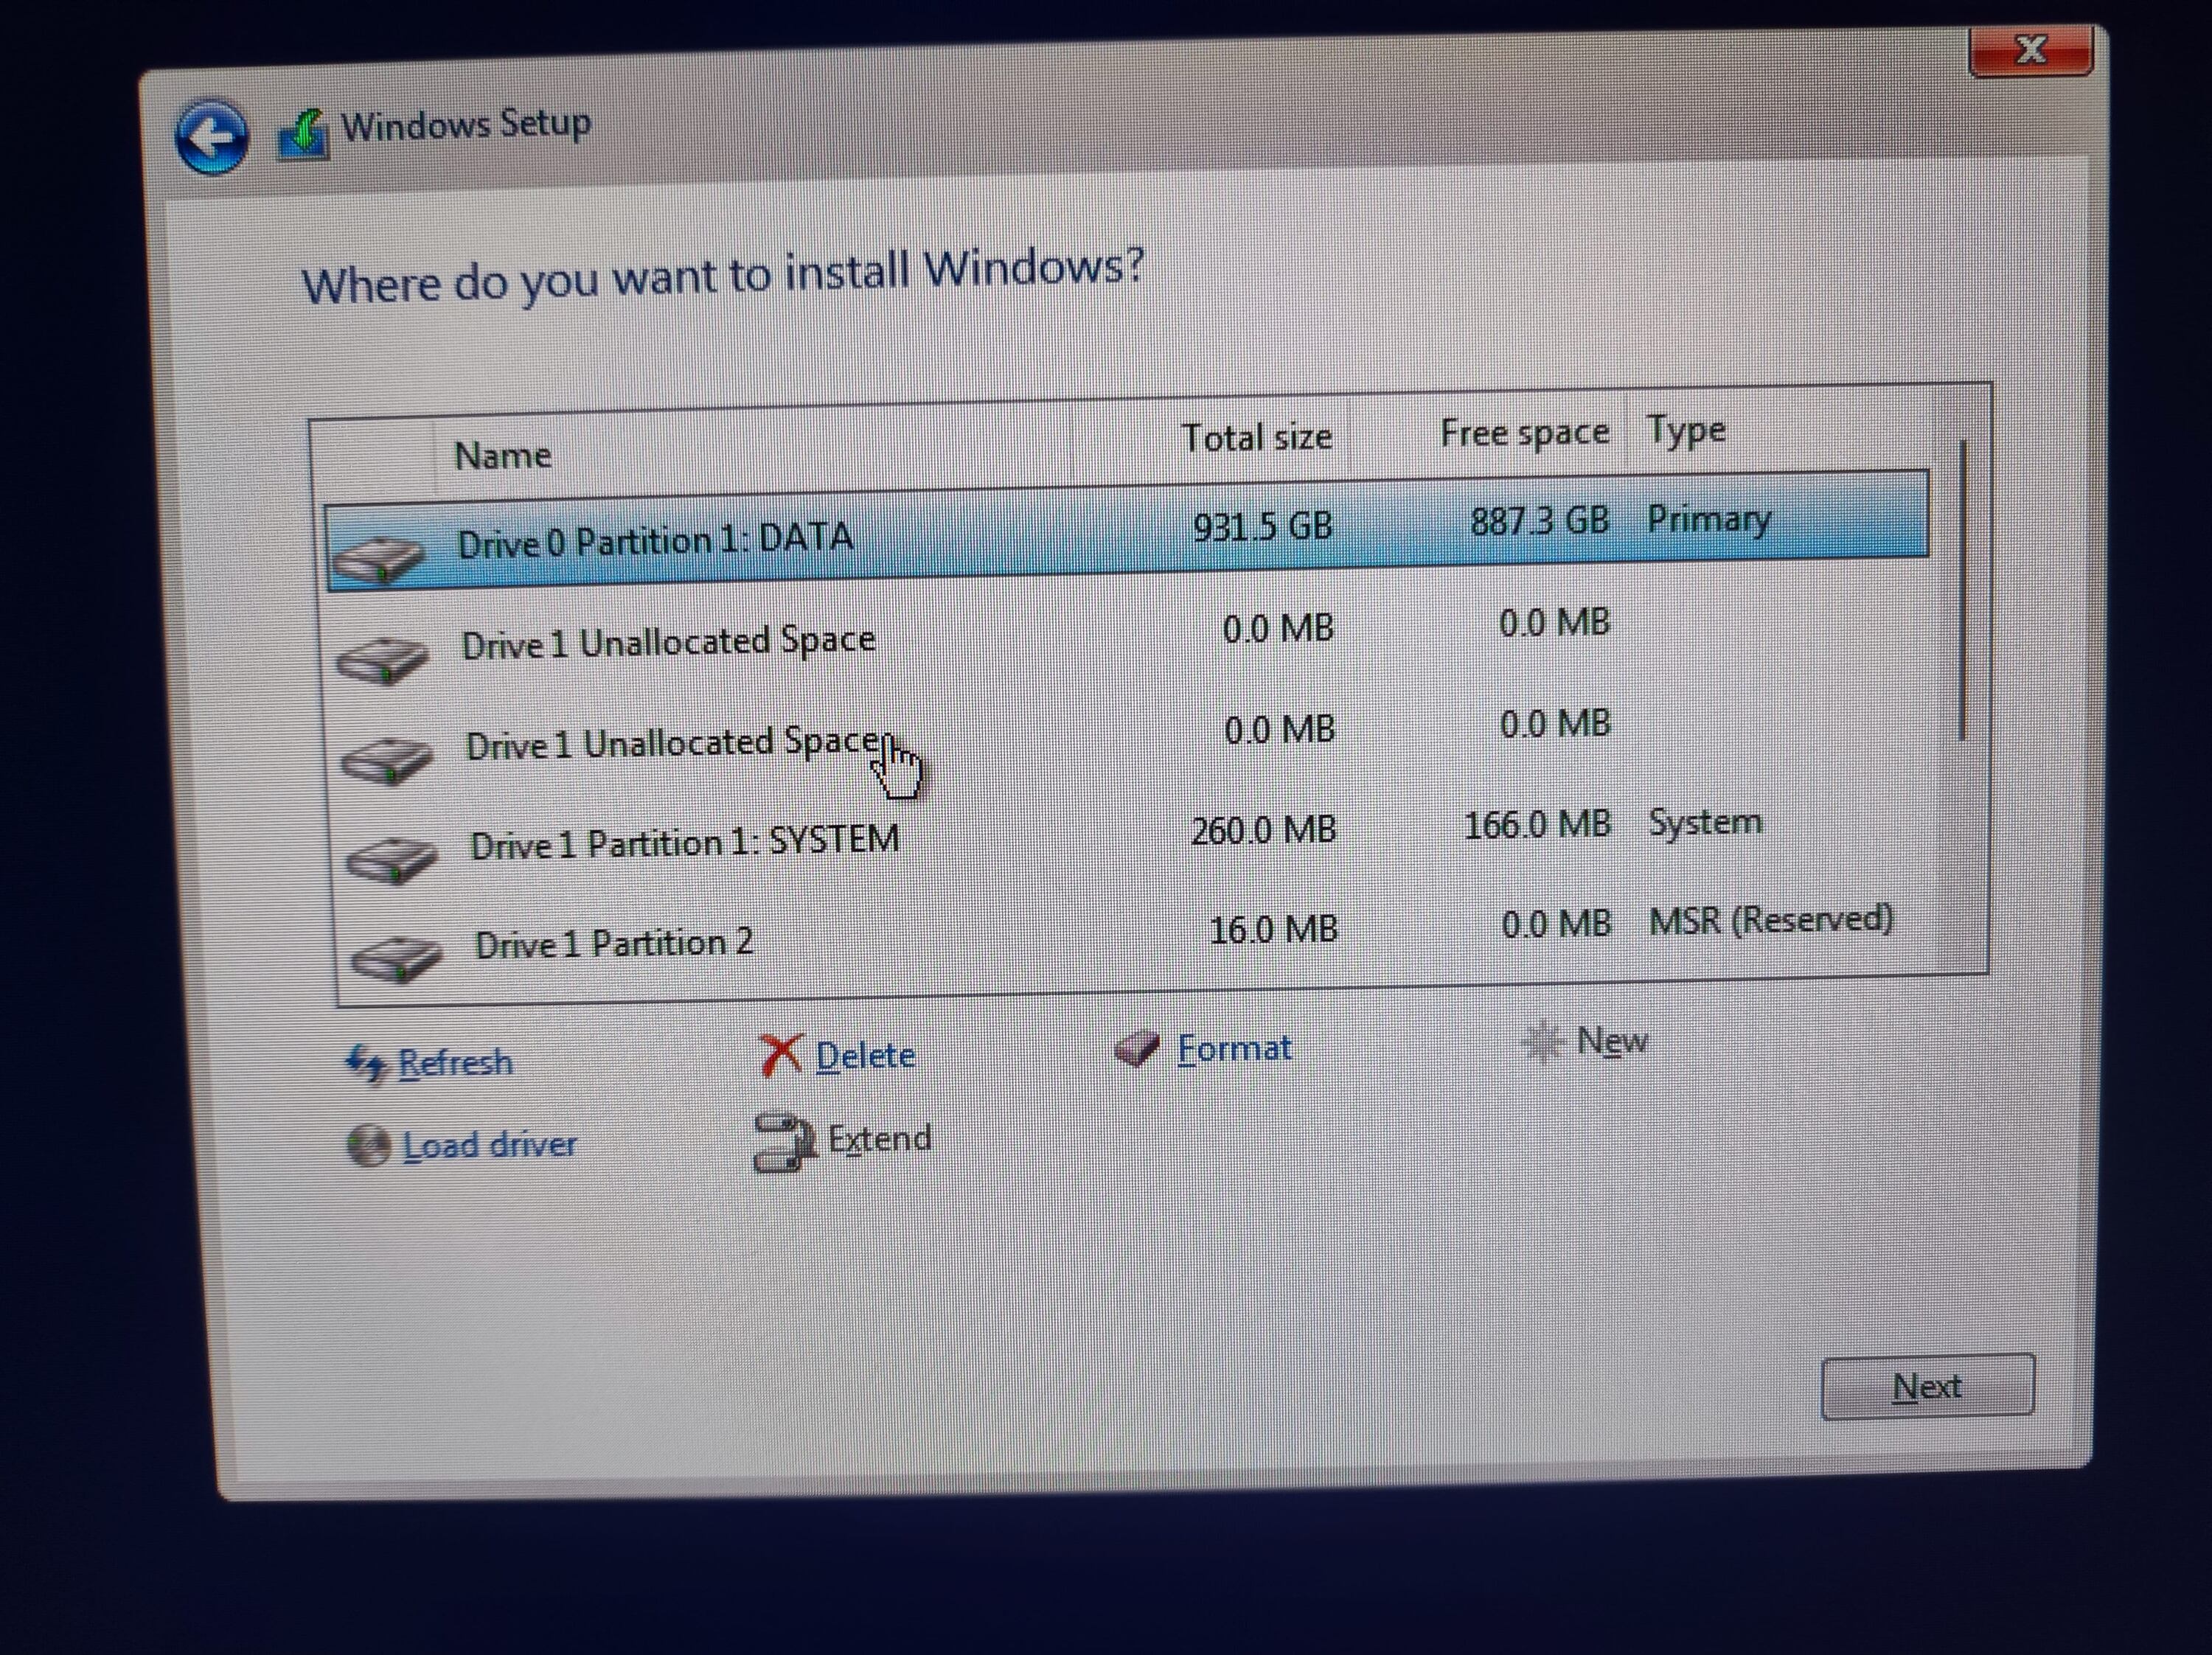Click the 260.0 MB total size value

tap(1264, 830)
